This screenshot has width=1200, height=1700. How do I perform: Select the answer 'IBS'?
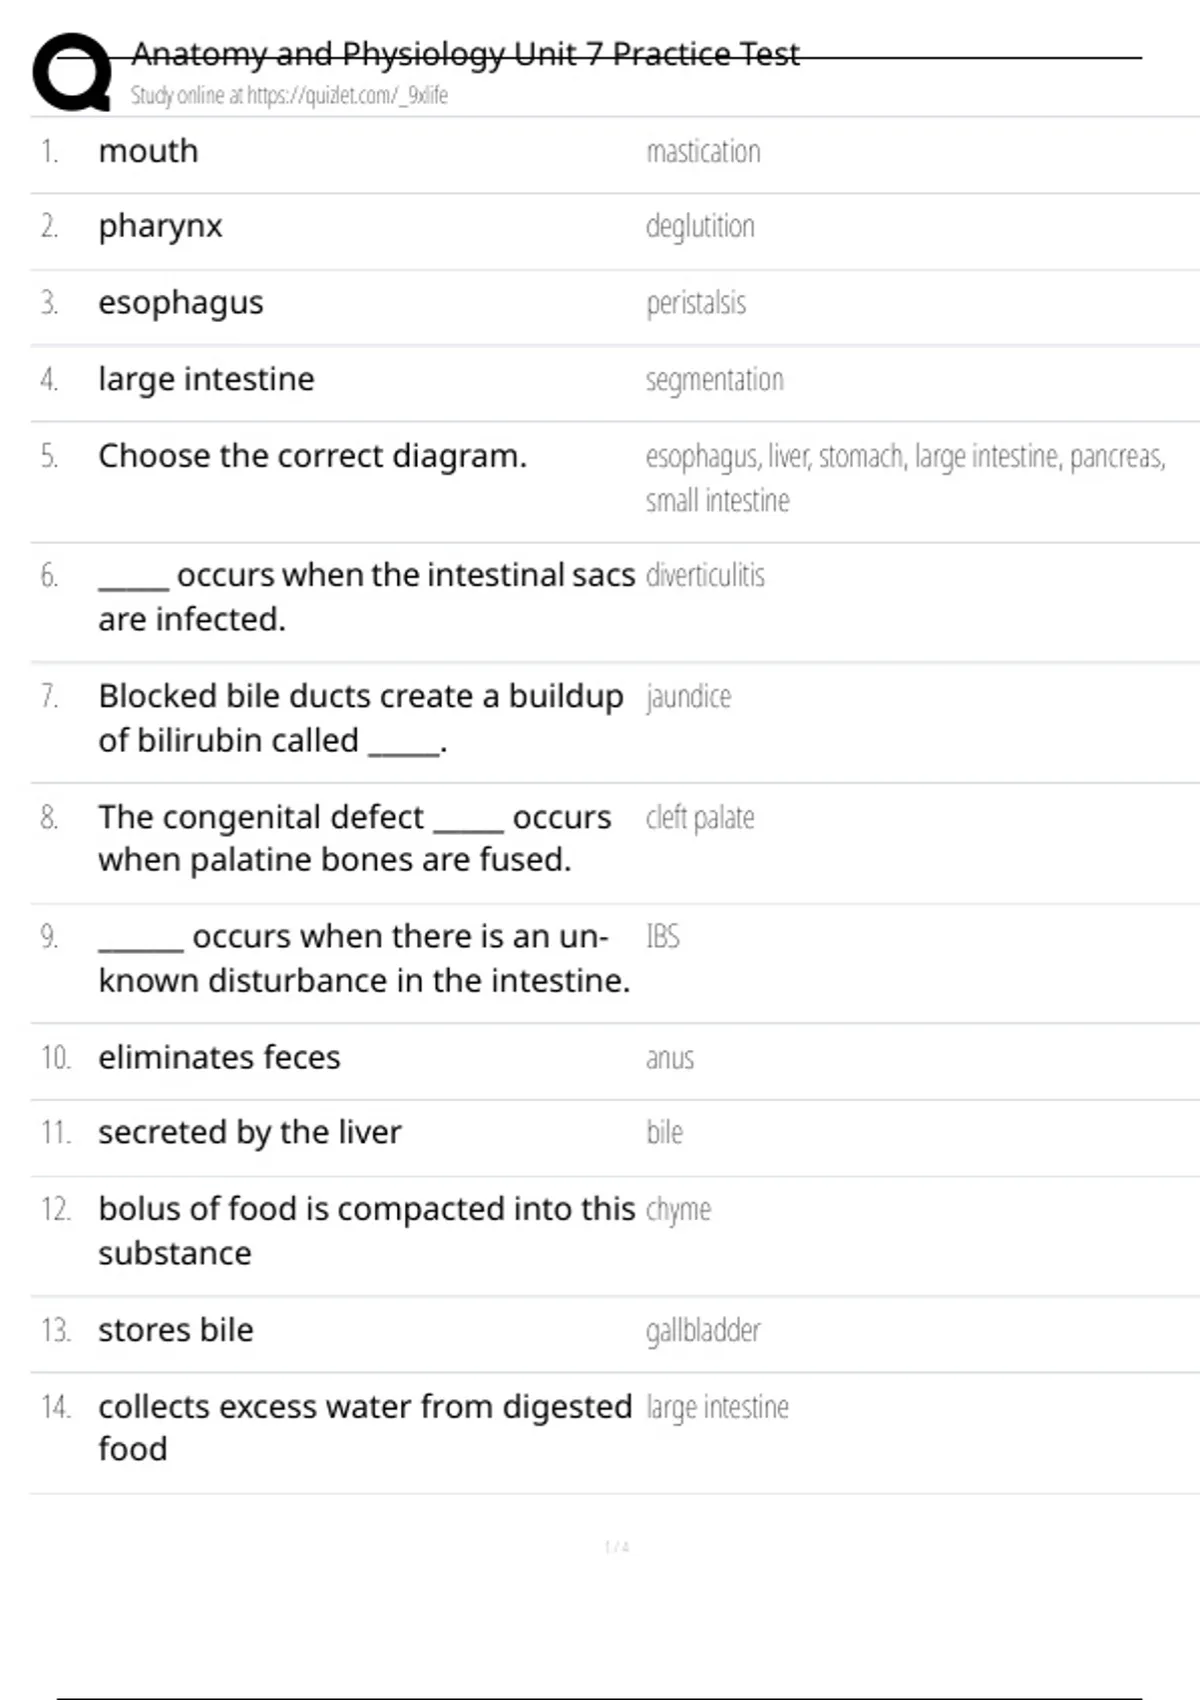[x=662, y=936]
